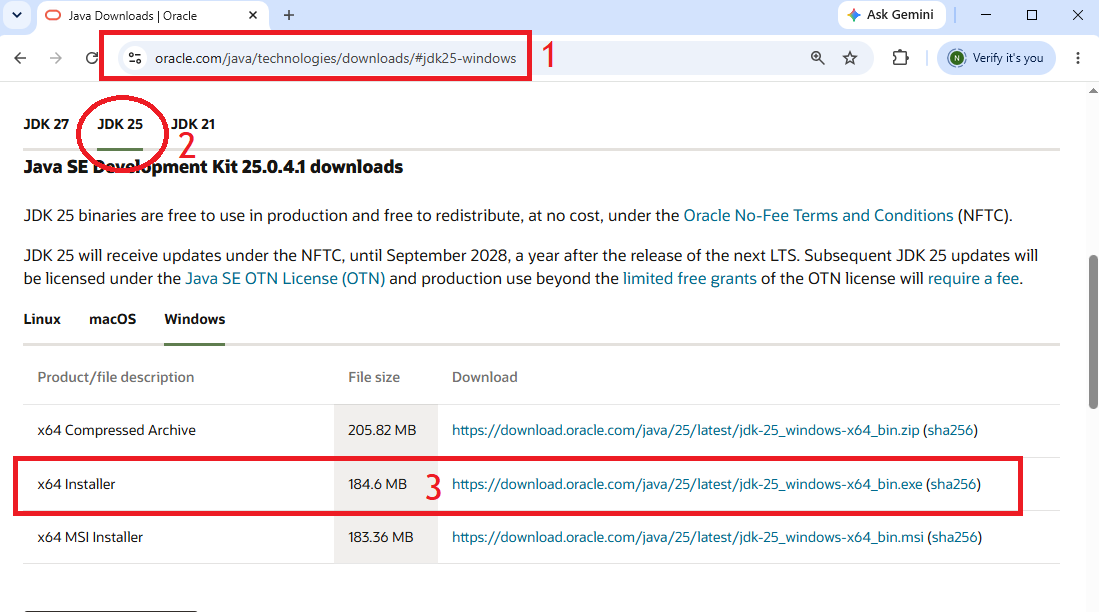The width and height of the screenshot is (1099, 612).
Task: Click the page vertical scrollbar thumb
Action: 1093,332
